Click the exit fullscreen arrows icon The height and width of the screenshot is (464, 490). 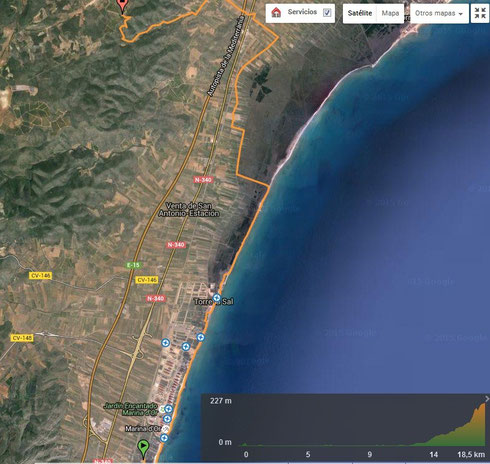tap(480, 13)
